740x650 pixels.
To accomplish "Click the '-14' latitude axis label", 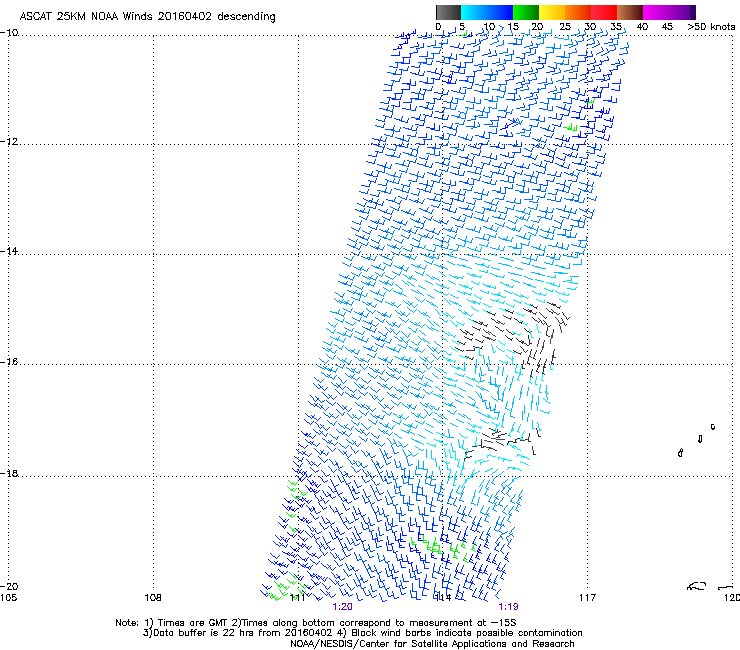I will click(9, 251).
